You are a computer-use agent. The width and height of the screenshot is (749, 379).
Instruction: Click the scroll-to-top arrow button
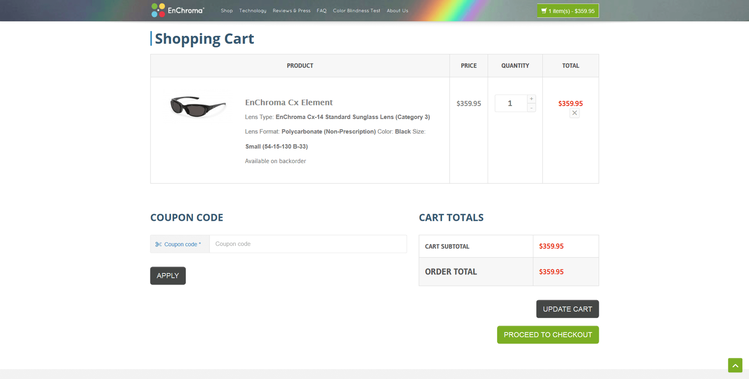tap(735, 365)
